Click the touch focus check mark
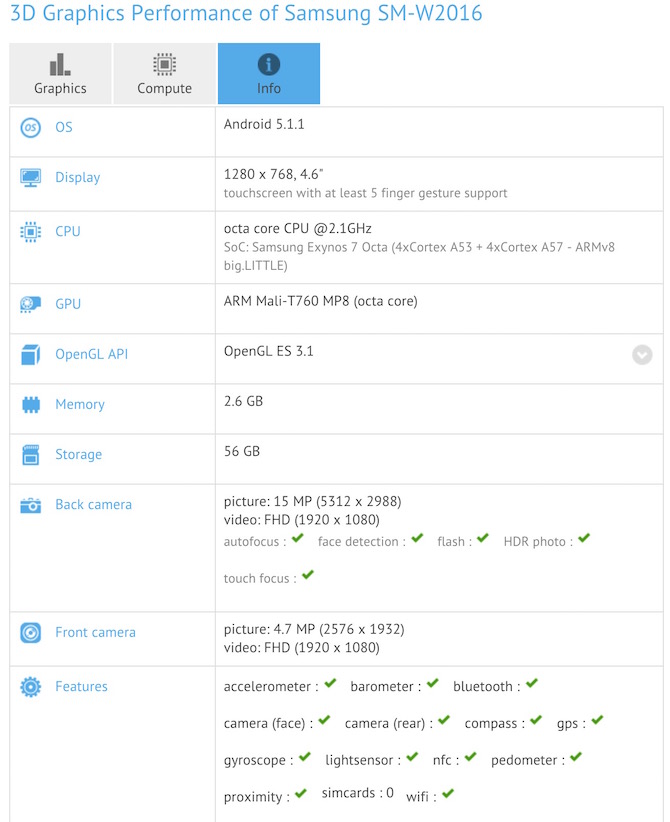 tap(308, 575)
